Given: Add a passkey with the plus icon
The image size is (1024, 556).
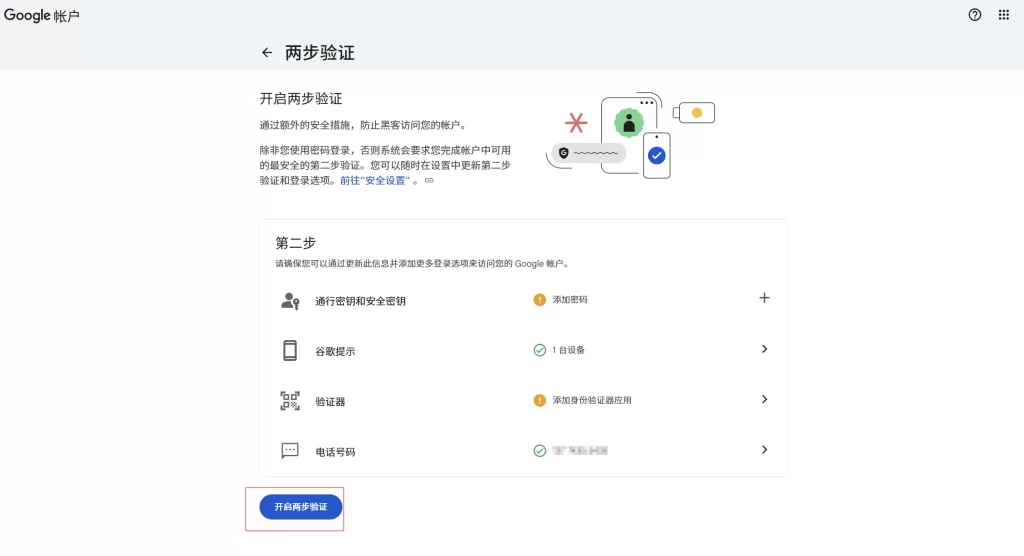Looking at the screenshot, I should click(x=764, y=298).
